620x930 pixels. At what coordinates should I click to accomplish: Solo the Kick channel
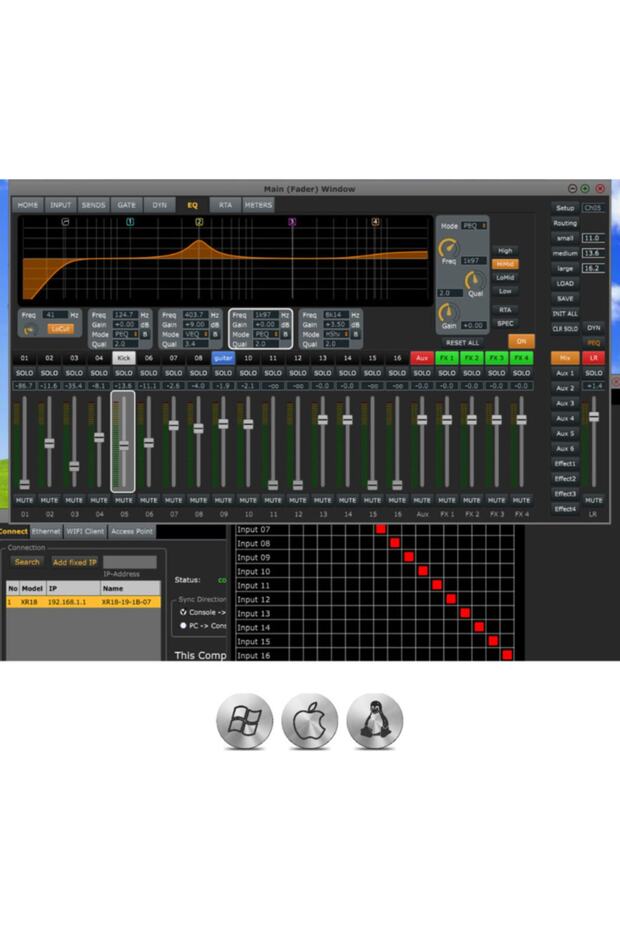(x=124, y=373)
